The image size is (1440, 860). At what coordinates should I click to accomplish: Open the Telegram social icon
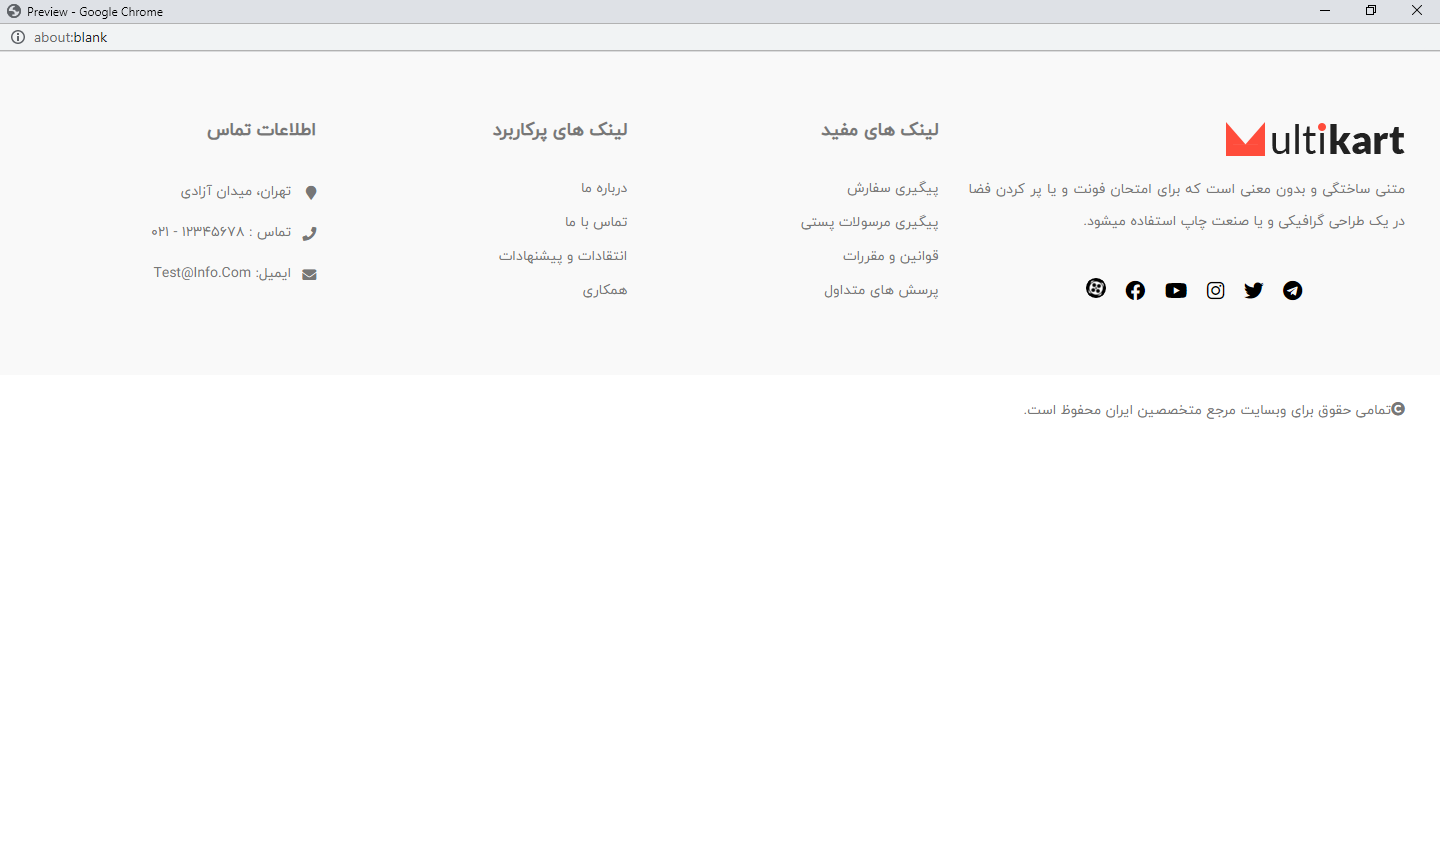1292,291
